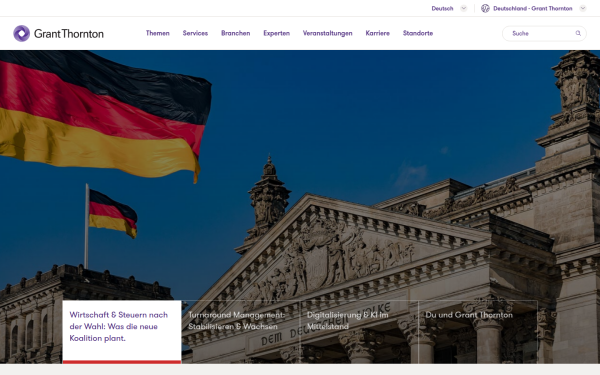Select Turnaround Management slide tab

[x=240, y=331]
